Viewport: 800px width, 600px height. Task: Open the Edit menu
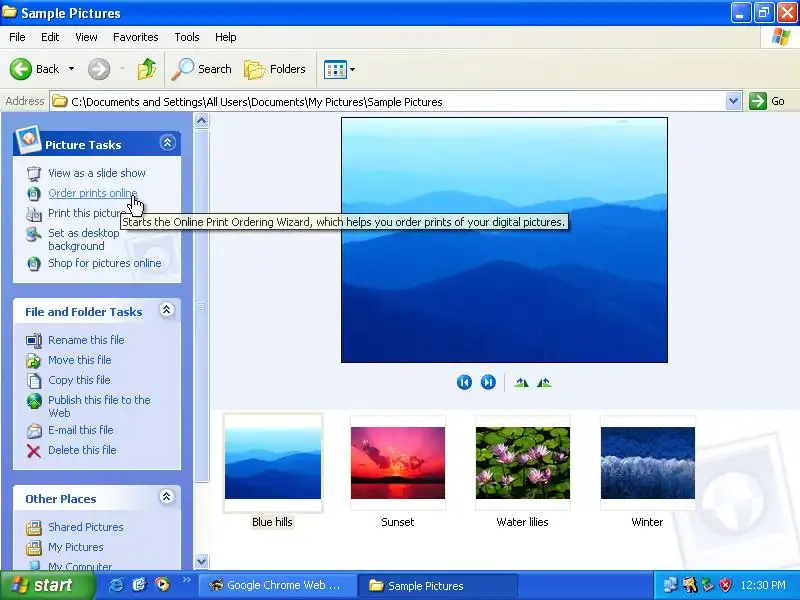(50, 37)
